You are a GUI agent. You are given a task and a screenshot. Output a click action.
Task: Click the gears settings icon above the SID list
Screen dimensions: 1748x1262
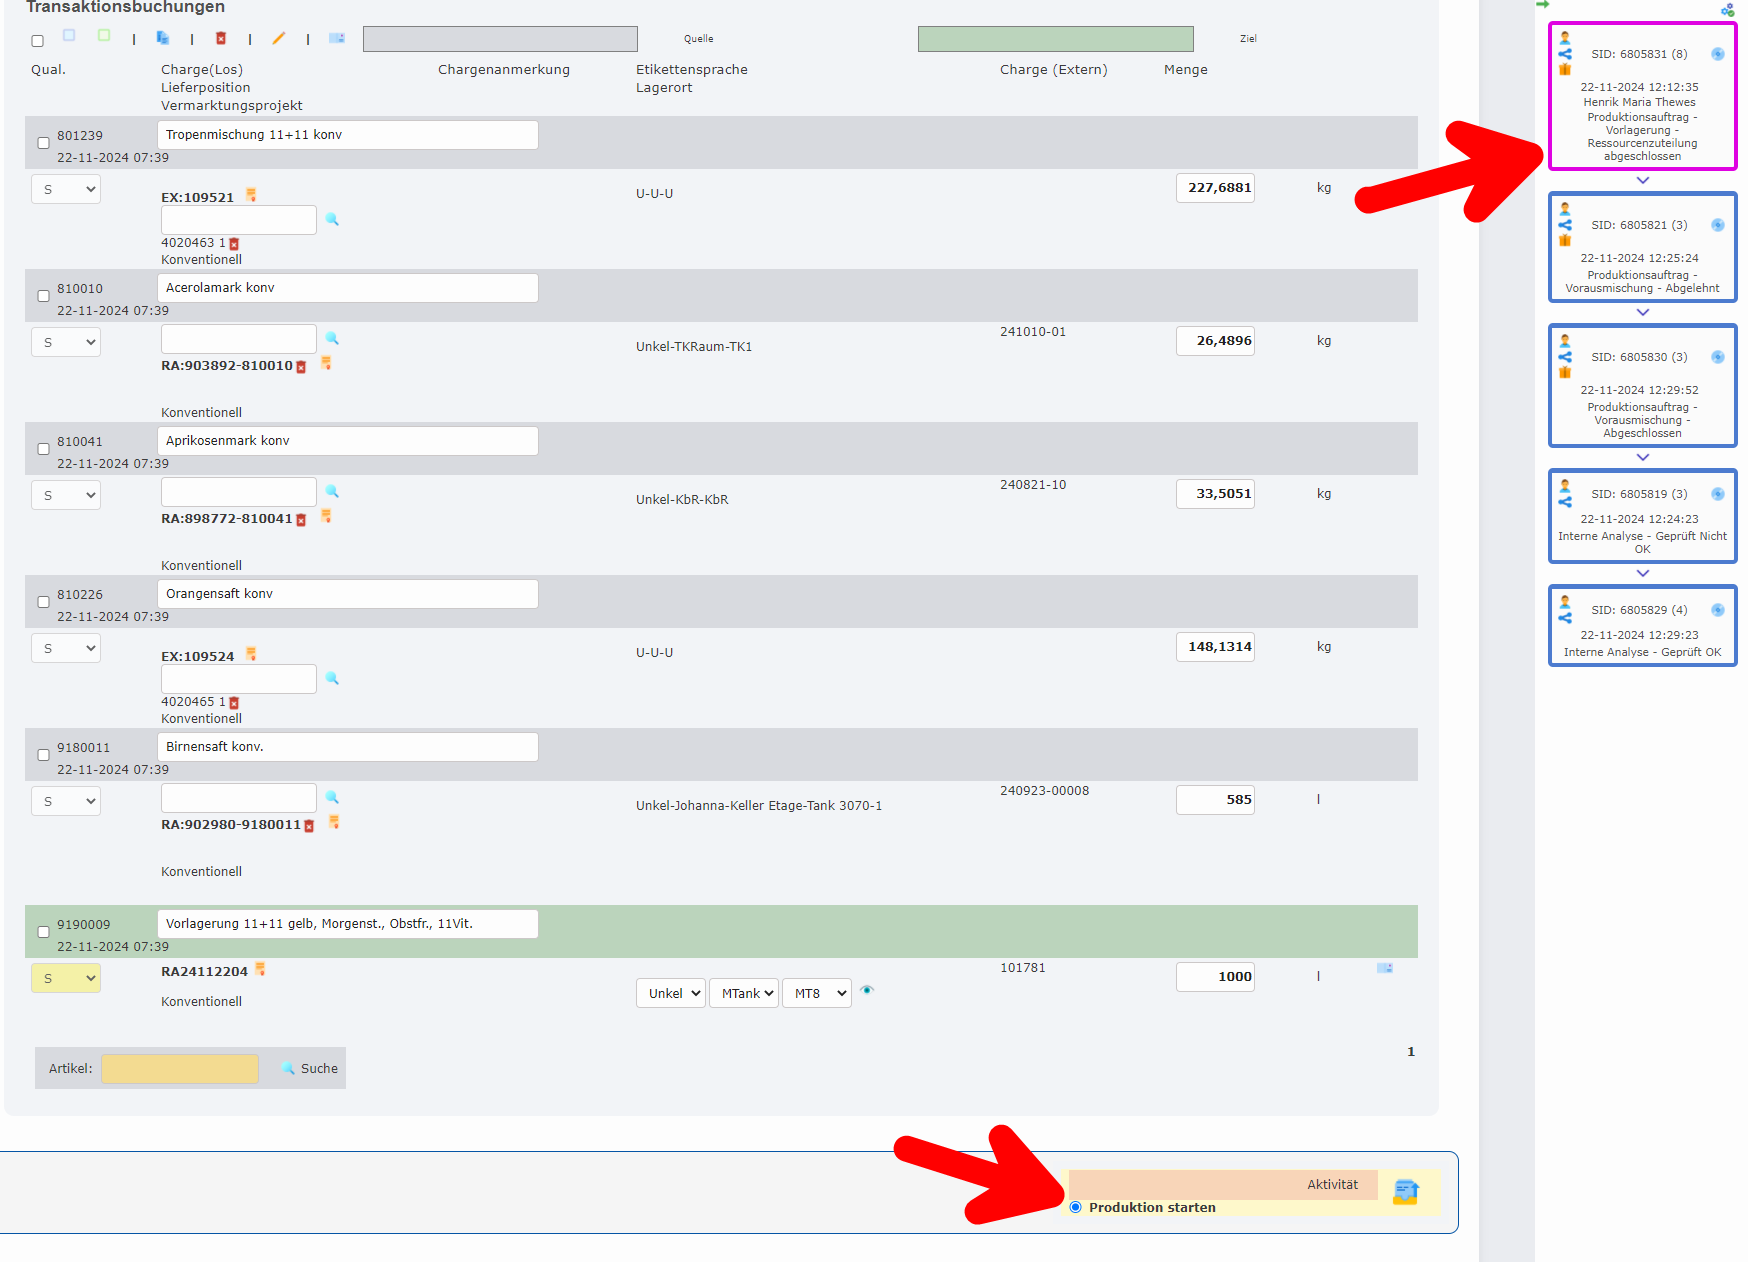coord(1727,10)
